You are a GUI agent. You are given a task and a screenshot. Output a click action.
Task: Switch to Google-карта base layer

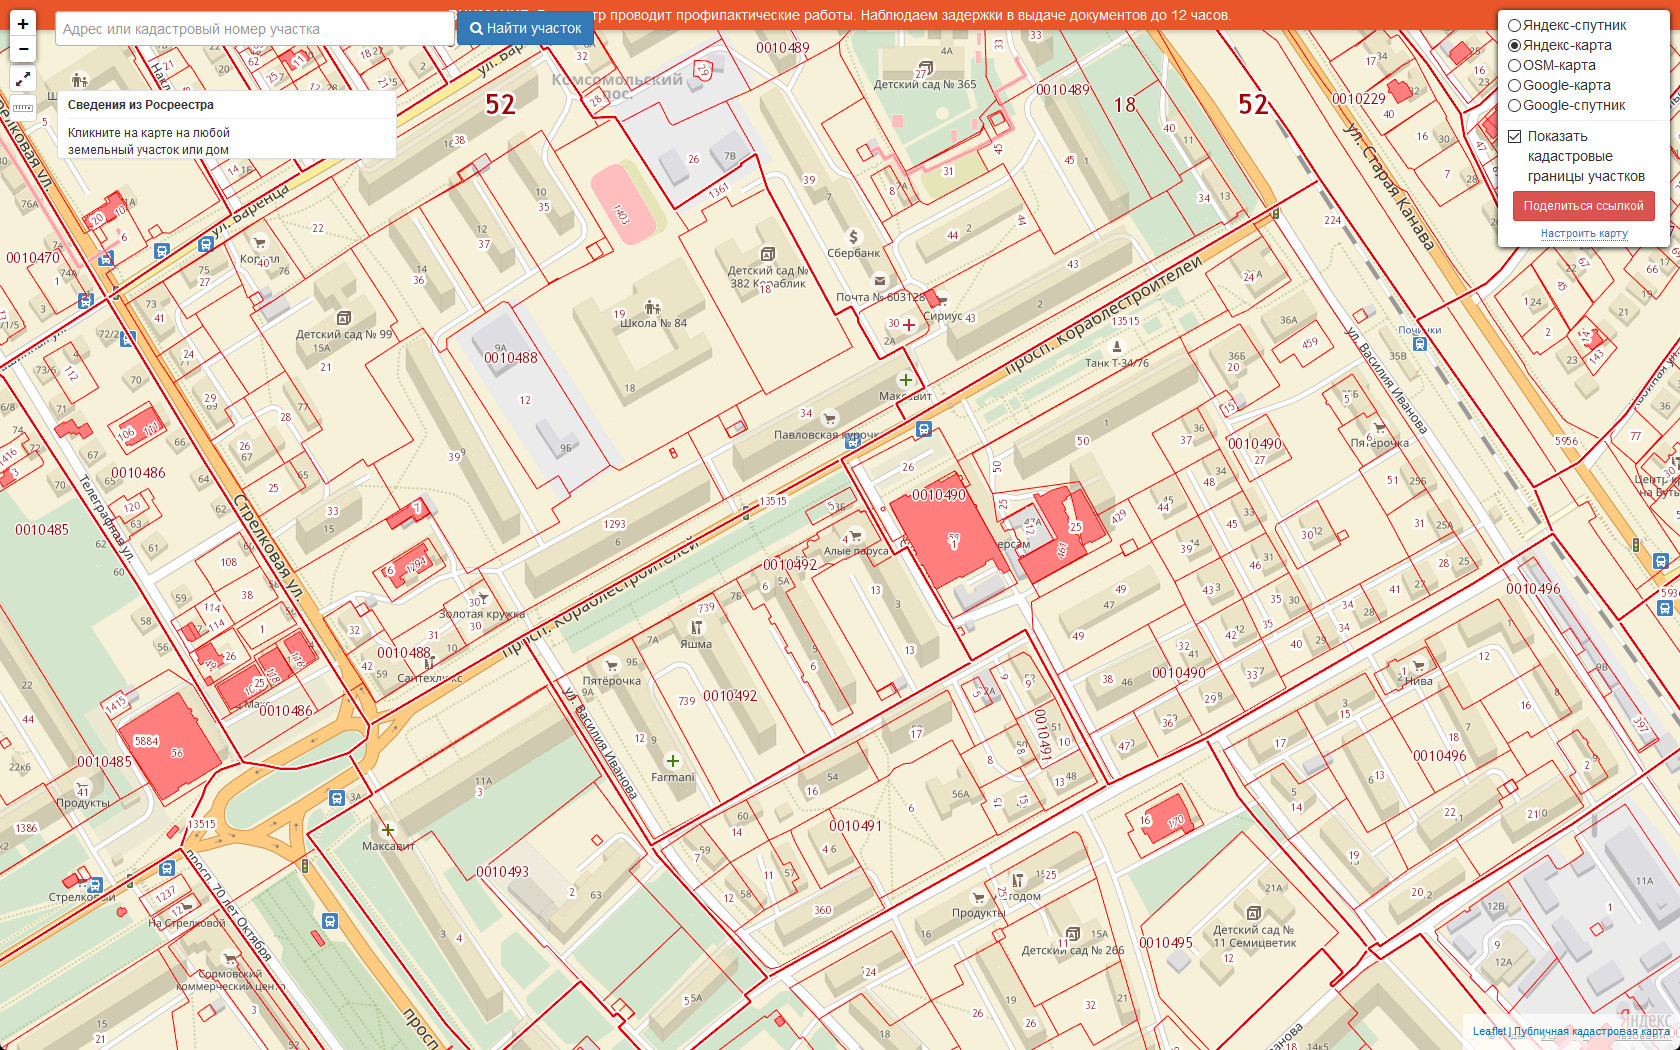[x=1515, y=86]
